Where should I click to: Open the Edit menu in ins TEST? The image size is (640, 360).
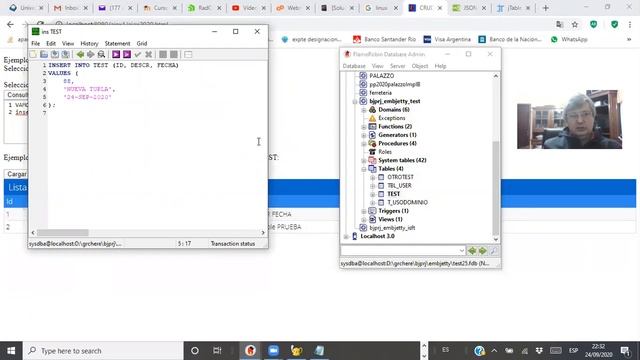51,43
